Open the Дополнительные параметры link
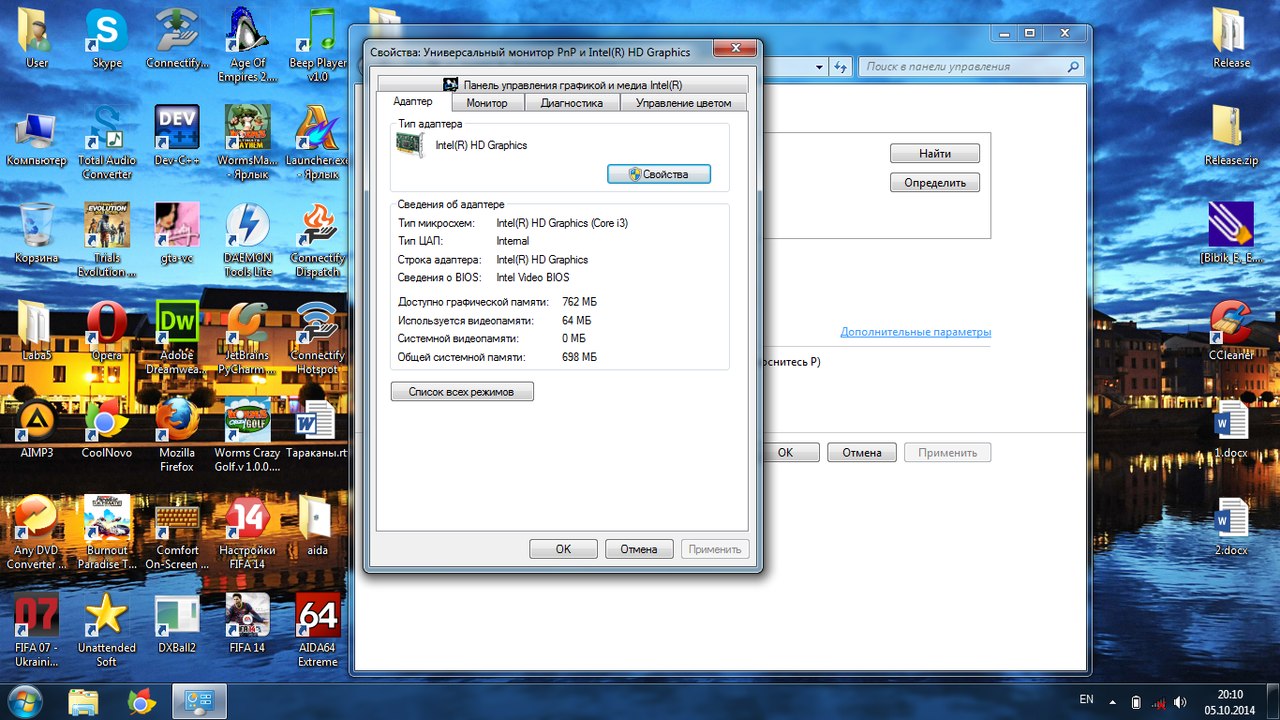 point(915,332)
